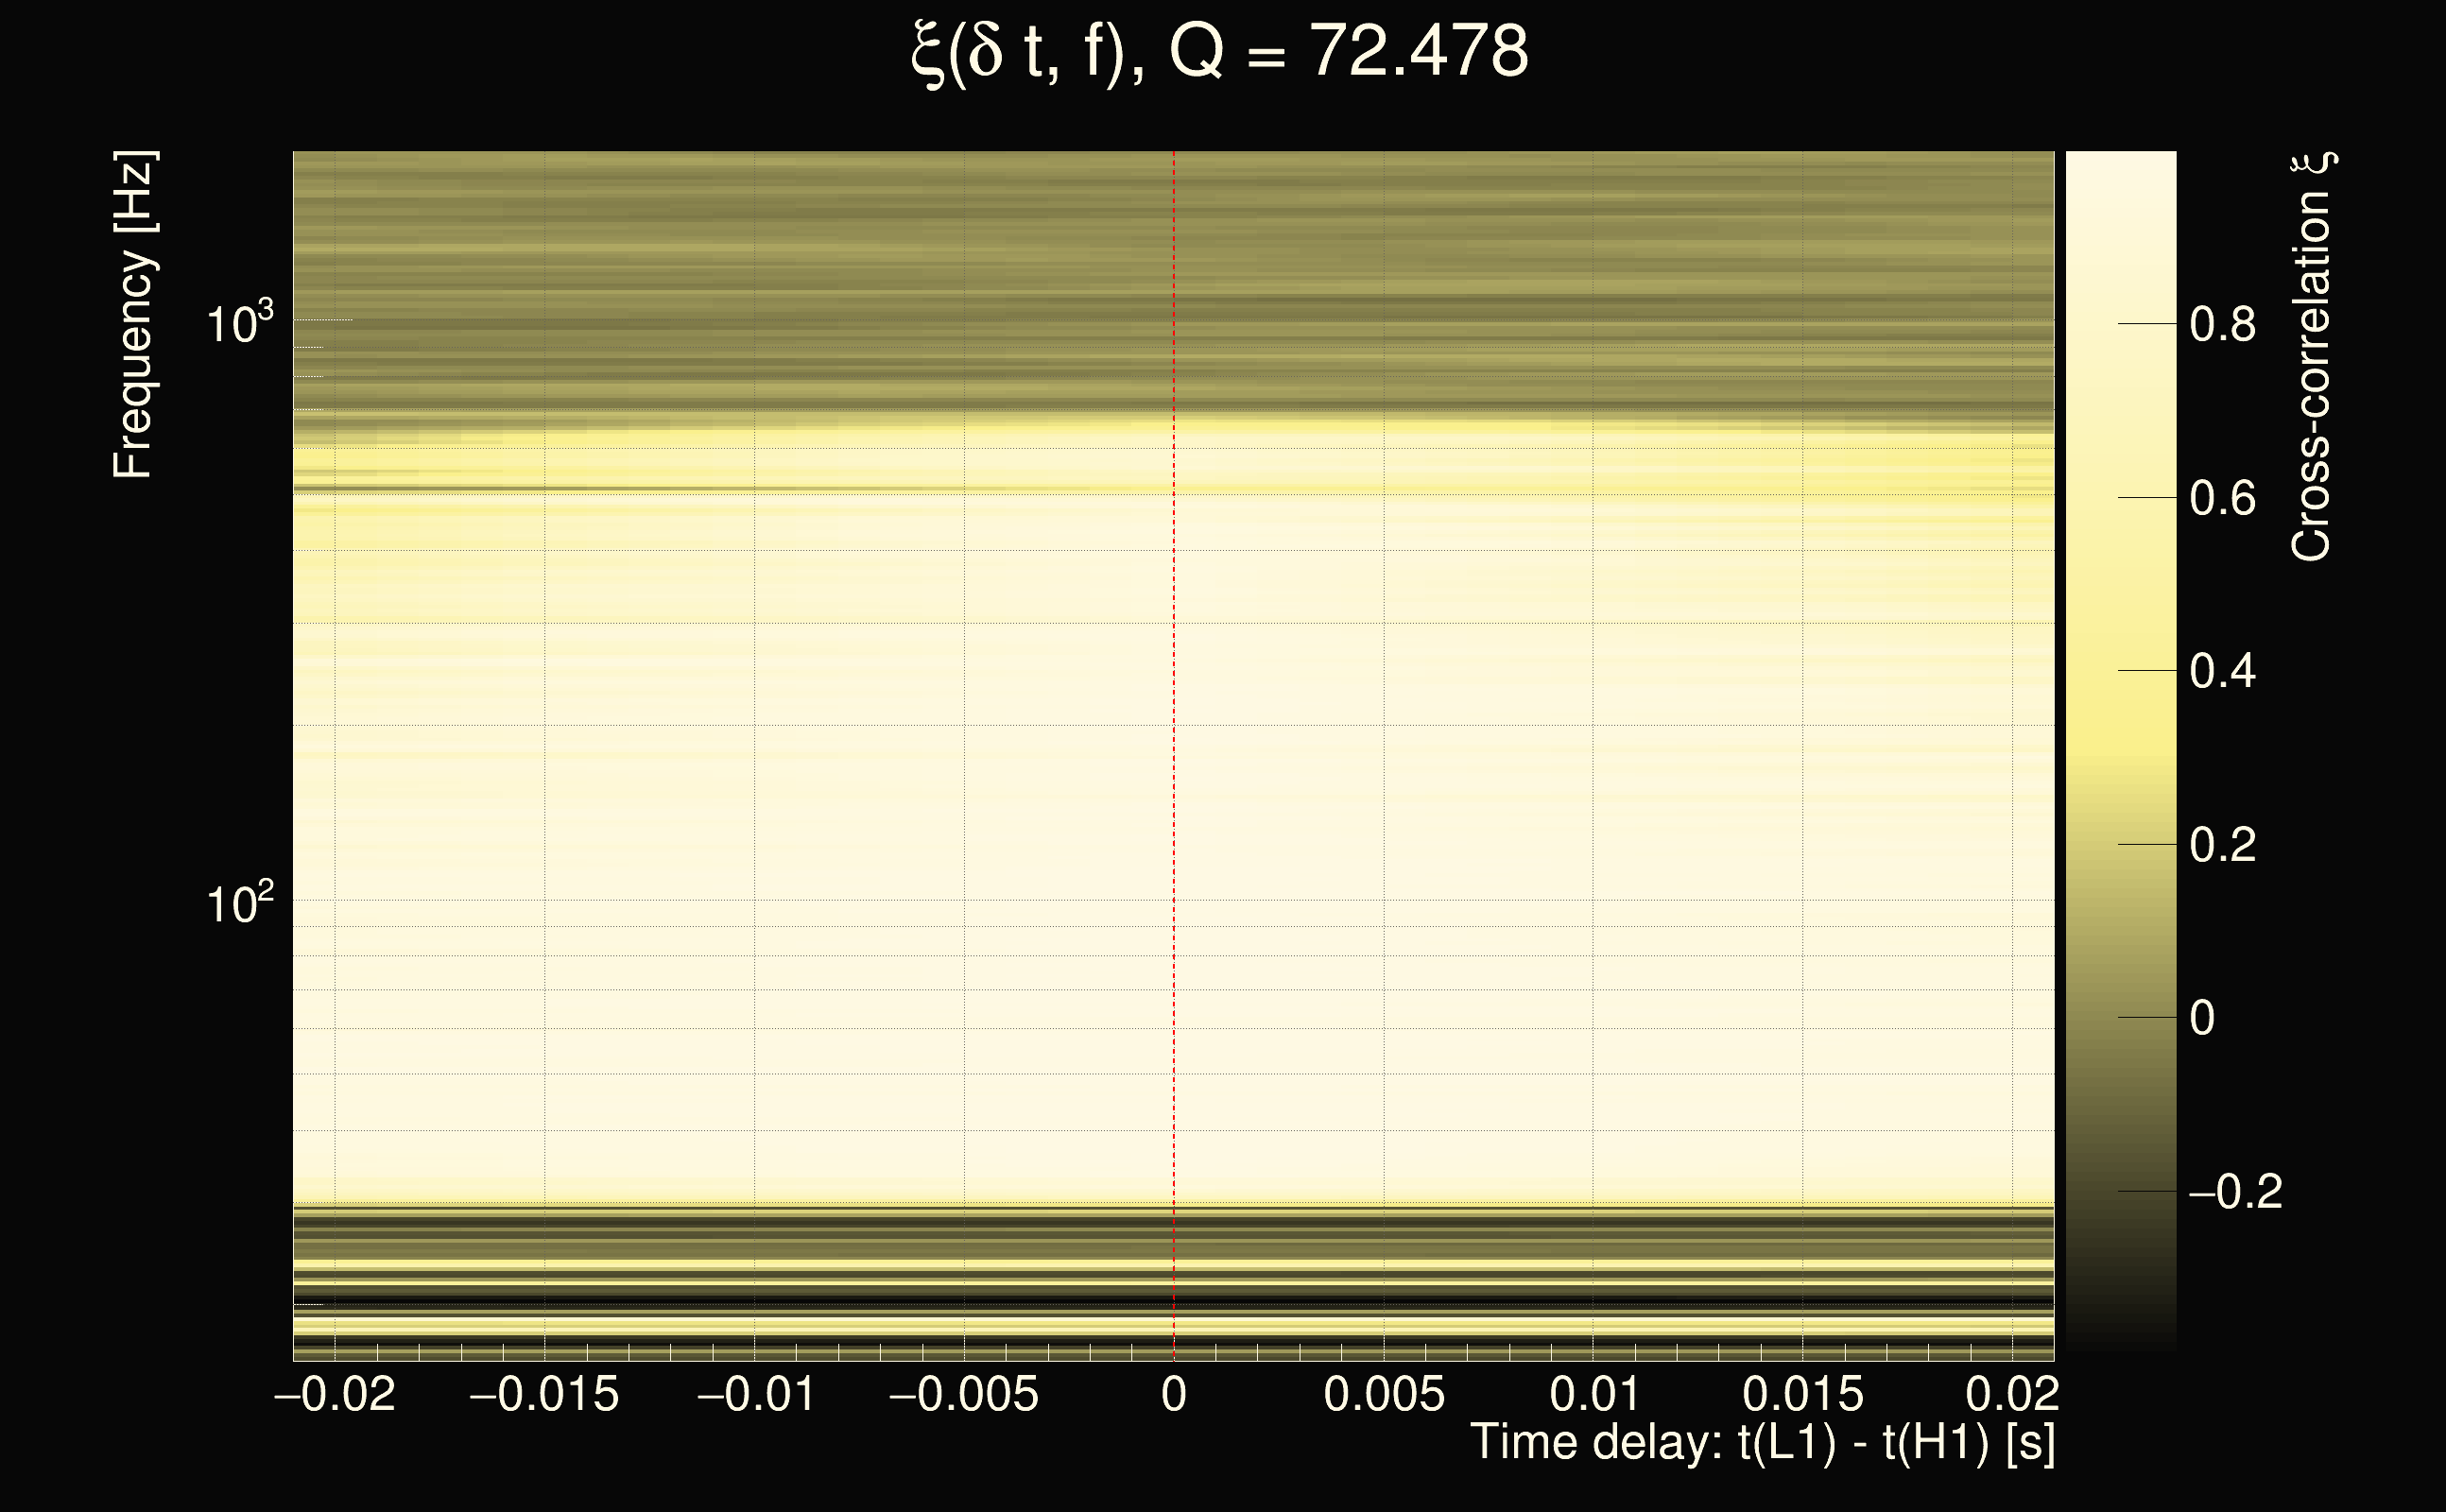
Task: Click the -0.01 time delay tick label
Action: (x=755, y=1394)
